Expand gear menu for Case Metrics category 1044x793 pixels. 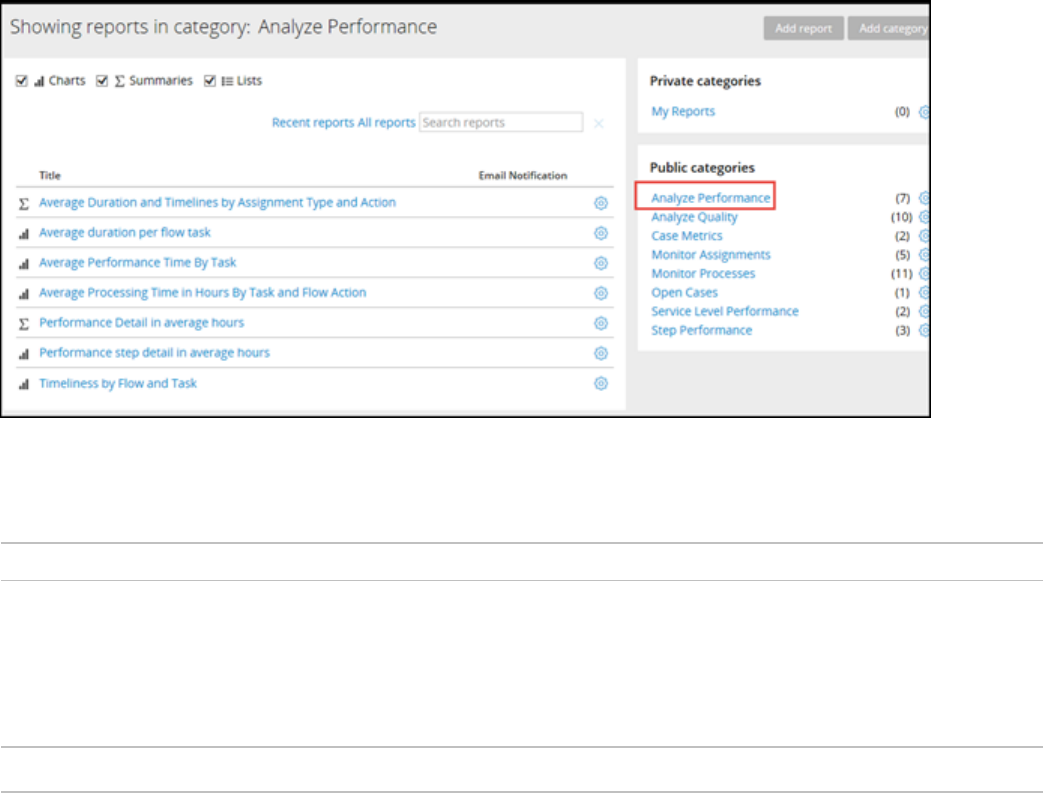[924, 236]
